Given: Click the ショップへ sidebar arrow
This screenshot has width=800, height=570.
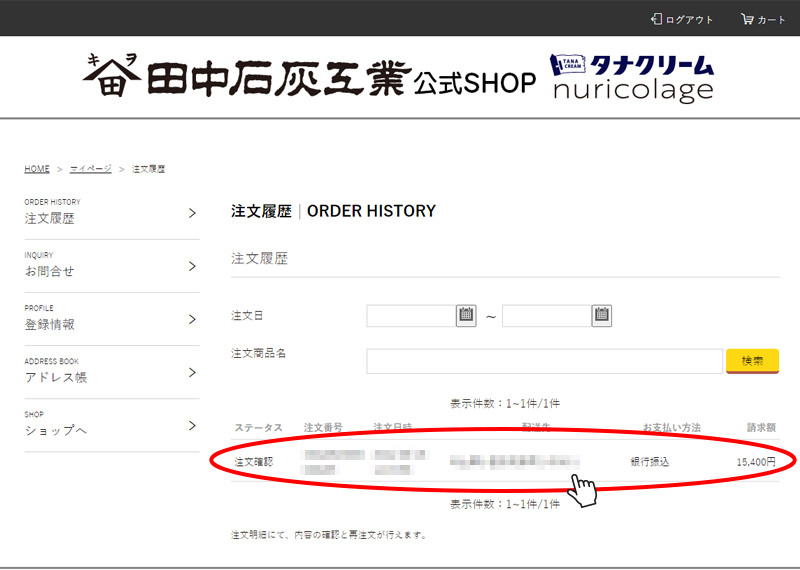Looking at the screenshot, I should [192, 425].
